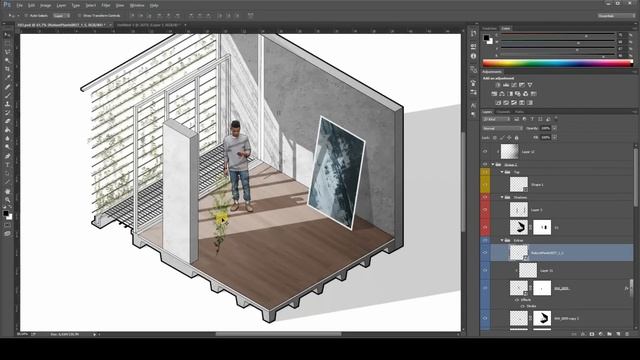This screenshot has width=640, height=360.
Task: Click the delete layer trash icon
Action: (627, 334)
